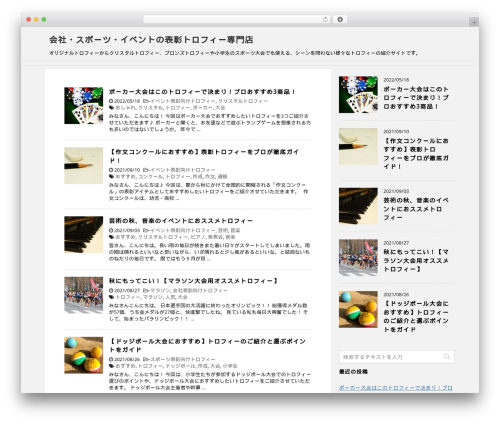The width and height of the screenshot is (500, 423).
Task: Click the tag icon under the マラソン post
Action: click(x=111, y=297)
